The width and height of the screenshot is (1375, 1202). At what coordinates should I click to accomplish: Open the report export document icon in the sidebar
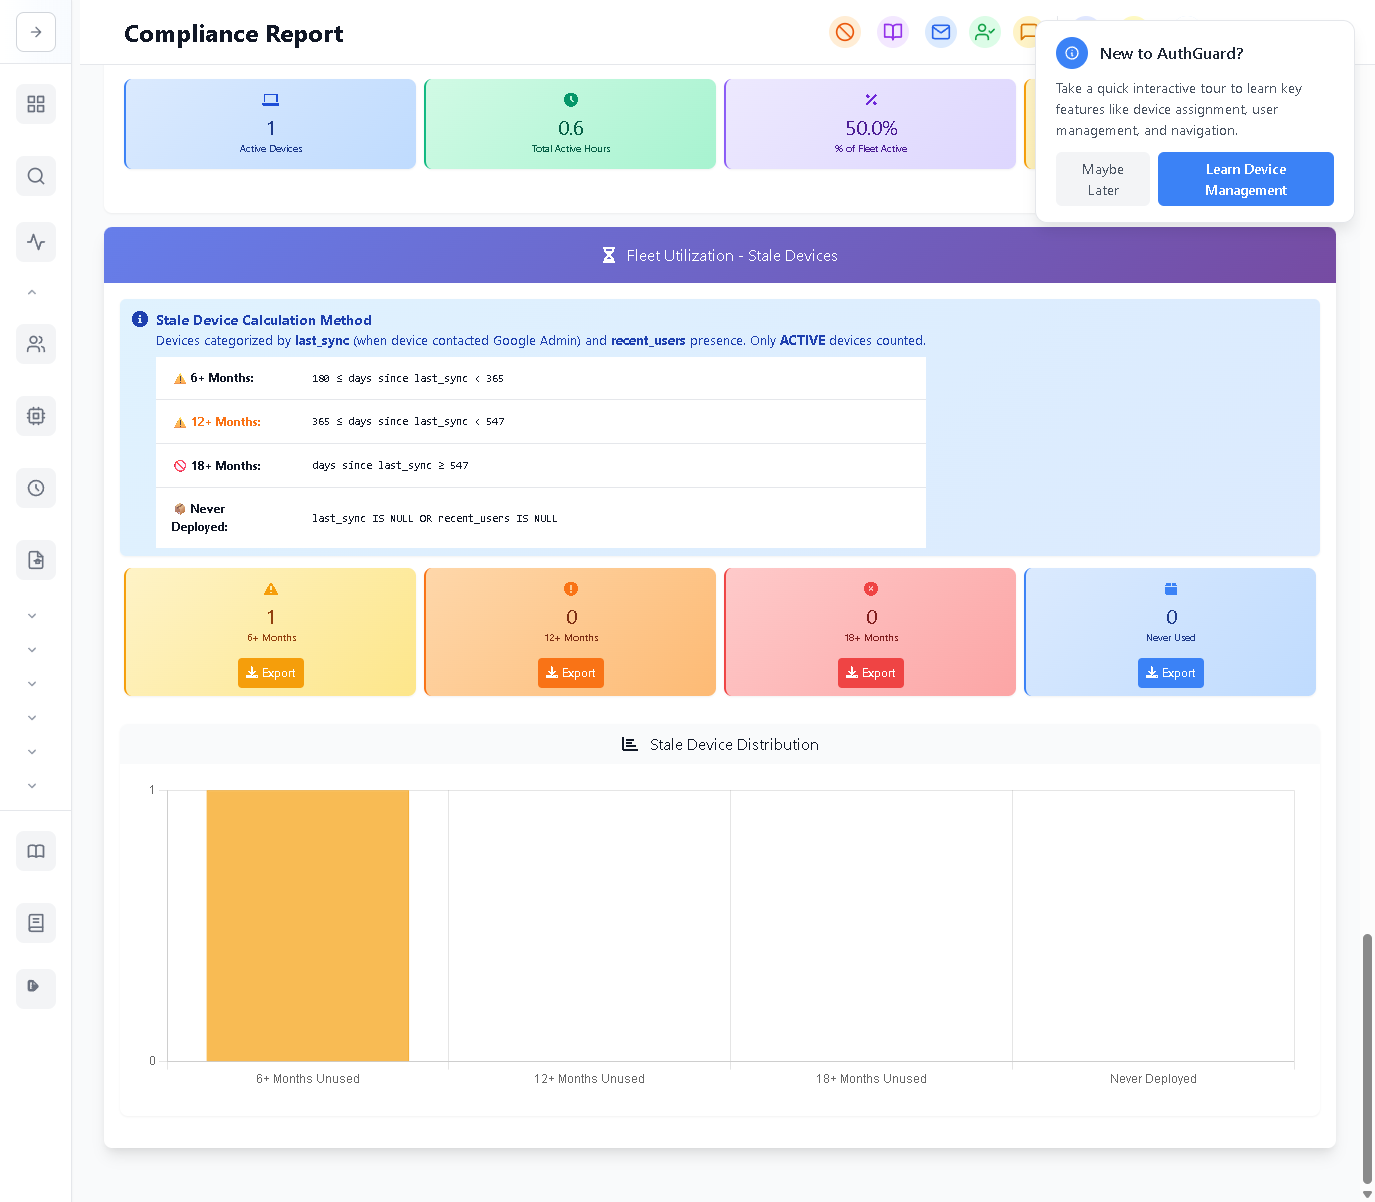click(x=36, y=560)
